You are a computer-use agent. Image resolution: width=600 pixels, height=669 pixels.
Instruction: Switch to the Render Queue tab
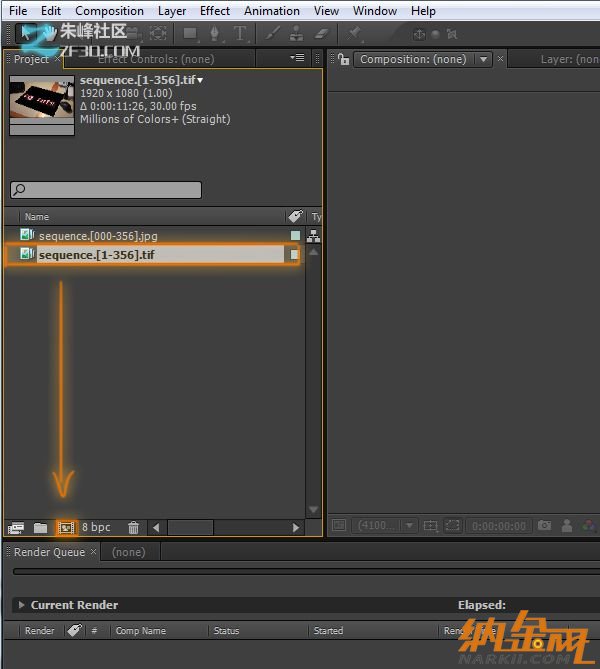pos(49,552)
